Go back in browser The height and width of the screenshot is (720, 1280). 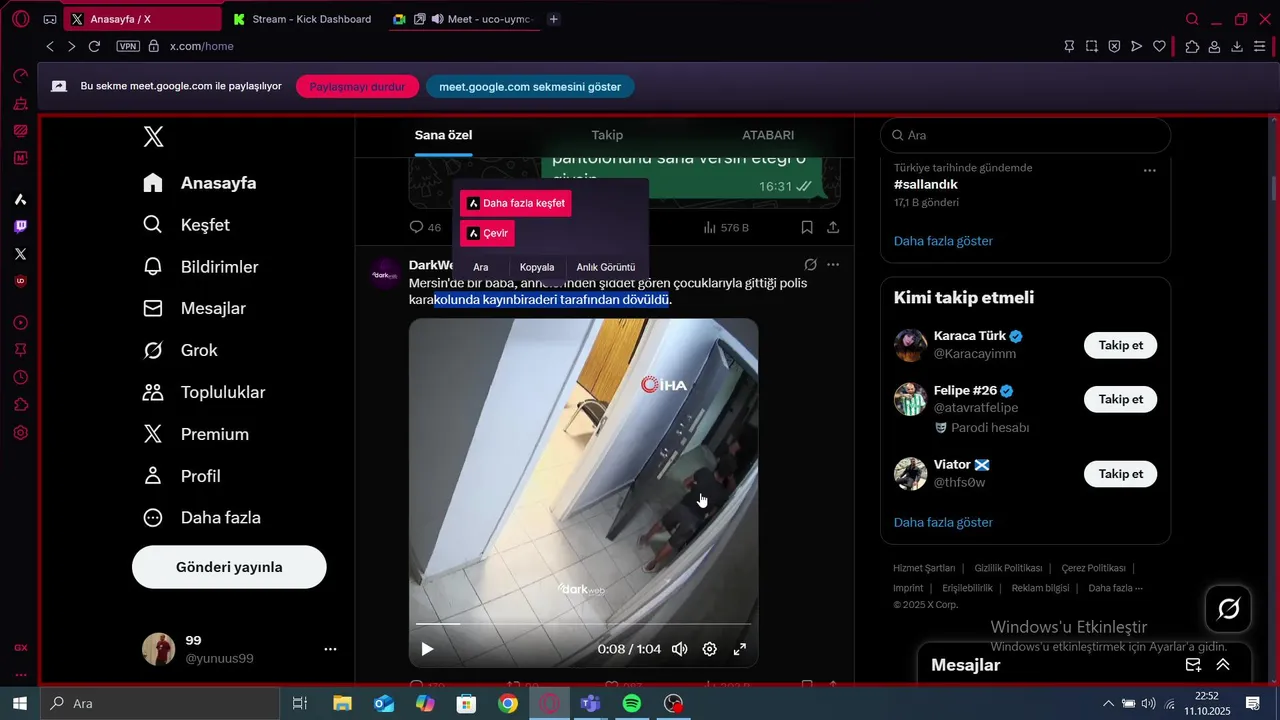click(x=50, y=46)
